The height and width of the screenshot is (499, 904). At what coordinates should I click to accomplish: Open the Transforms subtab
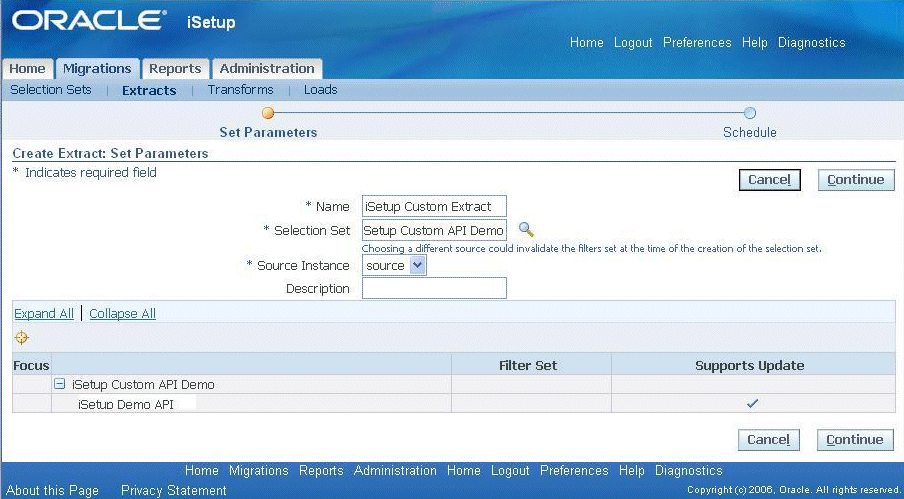click(240, 90)
